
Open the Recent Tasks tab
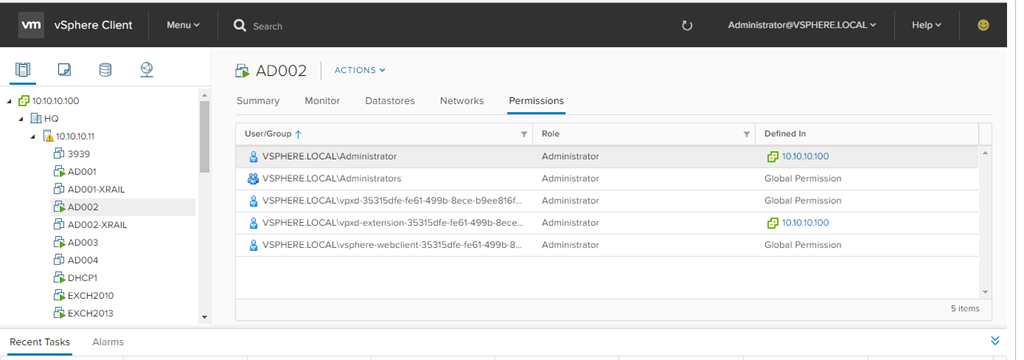40,342
